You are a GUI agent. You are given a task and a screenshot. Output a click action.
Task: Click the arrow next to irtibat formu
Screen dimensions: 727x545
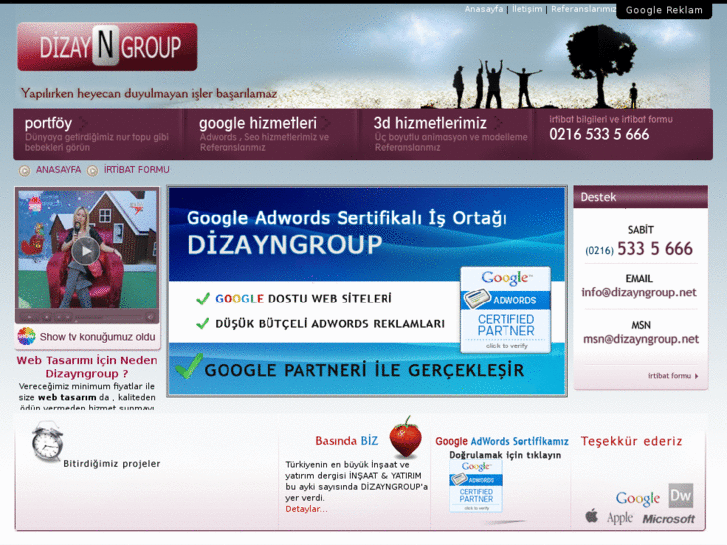coord(696,376)
